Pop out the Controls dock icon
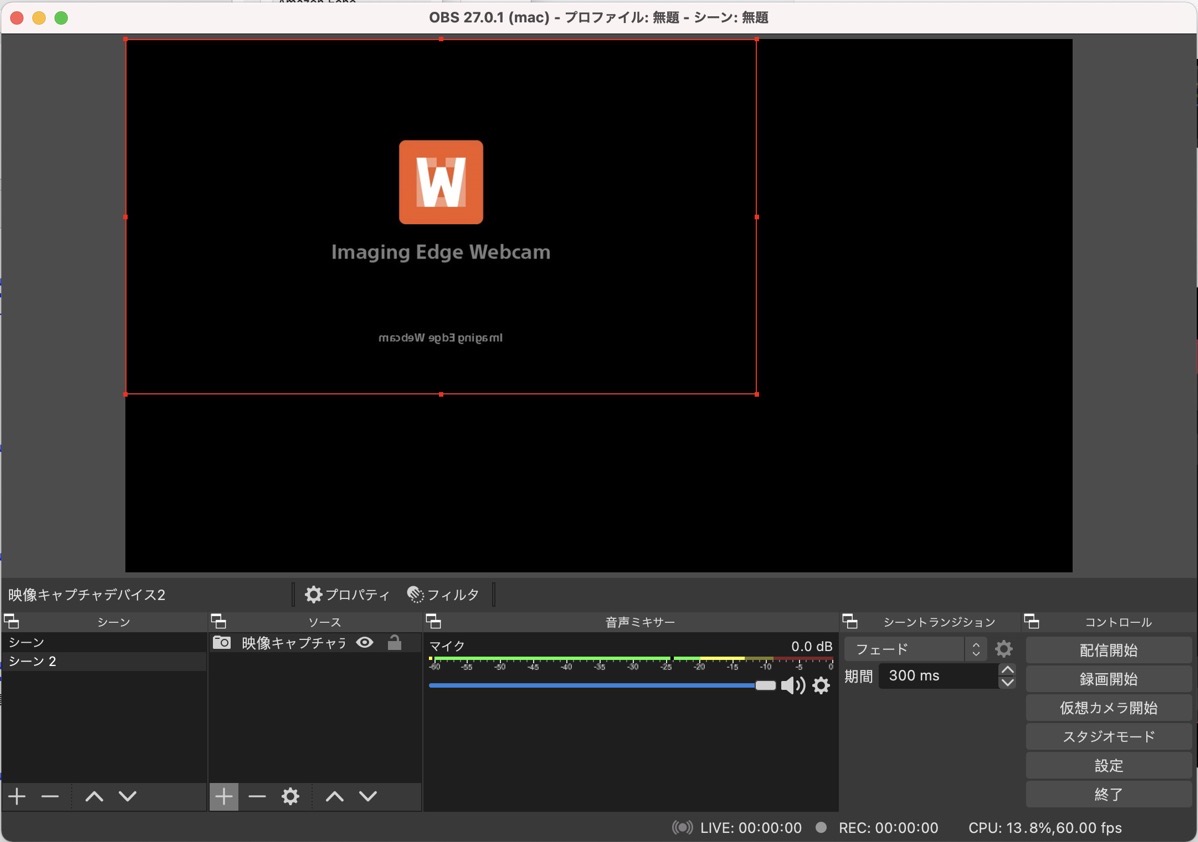 pyautogui.click(x=1031, y=621)
